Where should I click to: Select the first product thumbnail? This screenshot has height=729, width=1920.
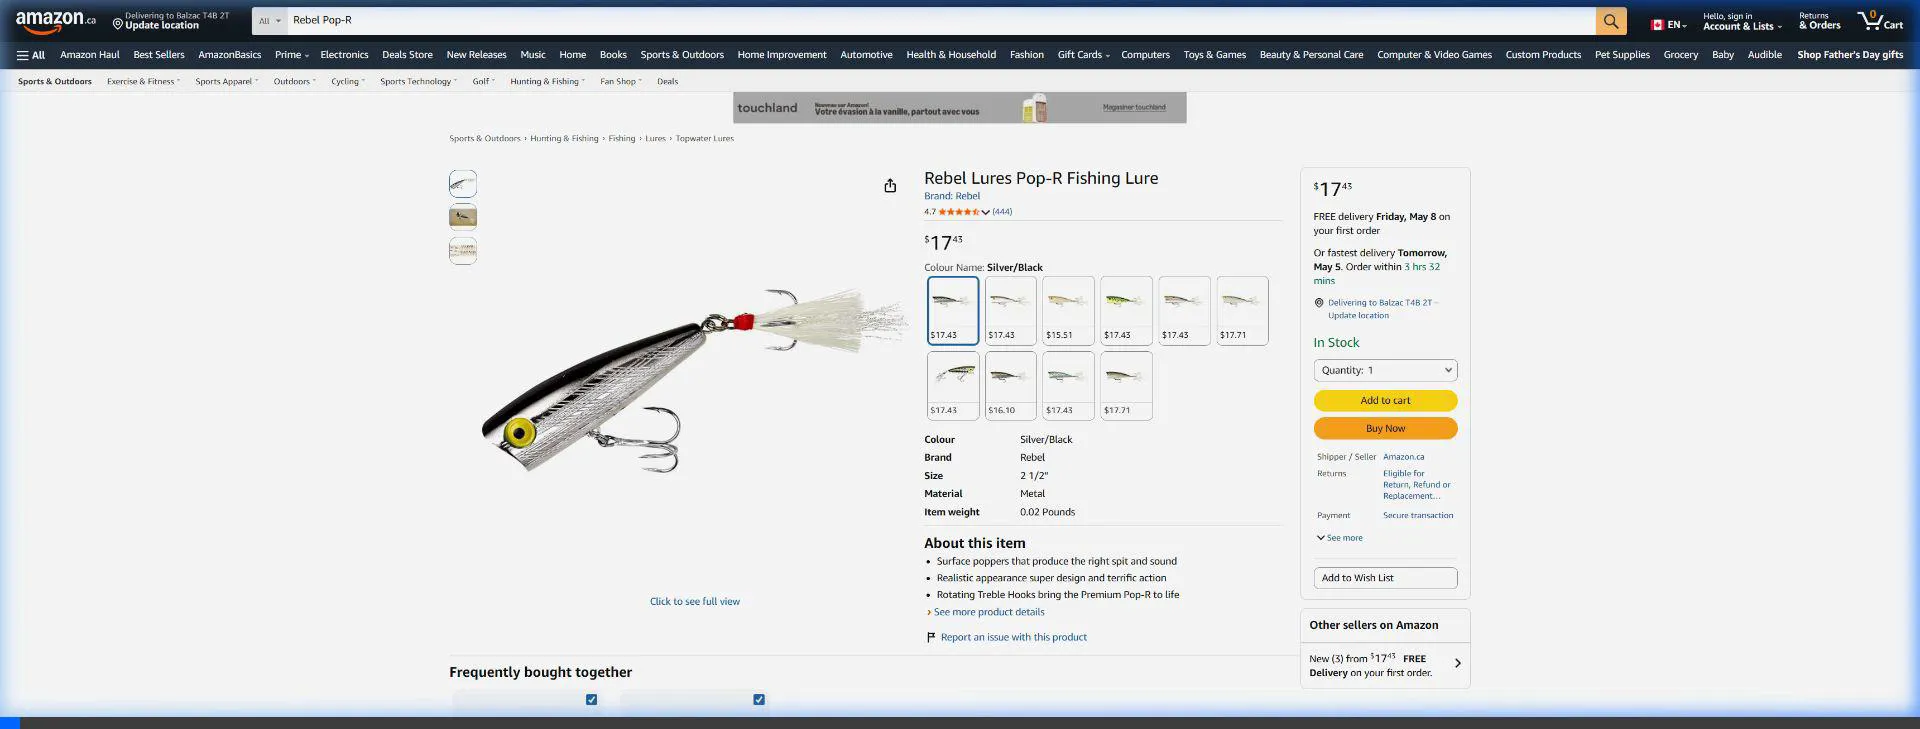click(x=463, y=184)
